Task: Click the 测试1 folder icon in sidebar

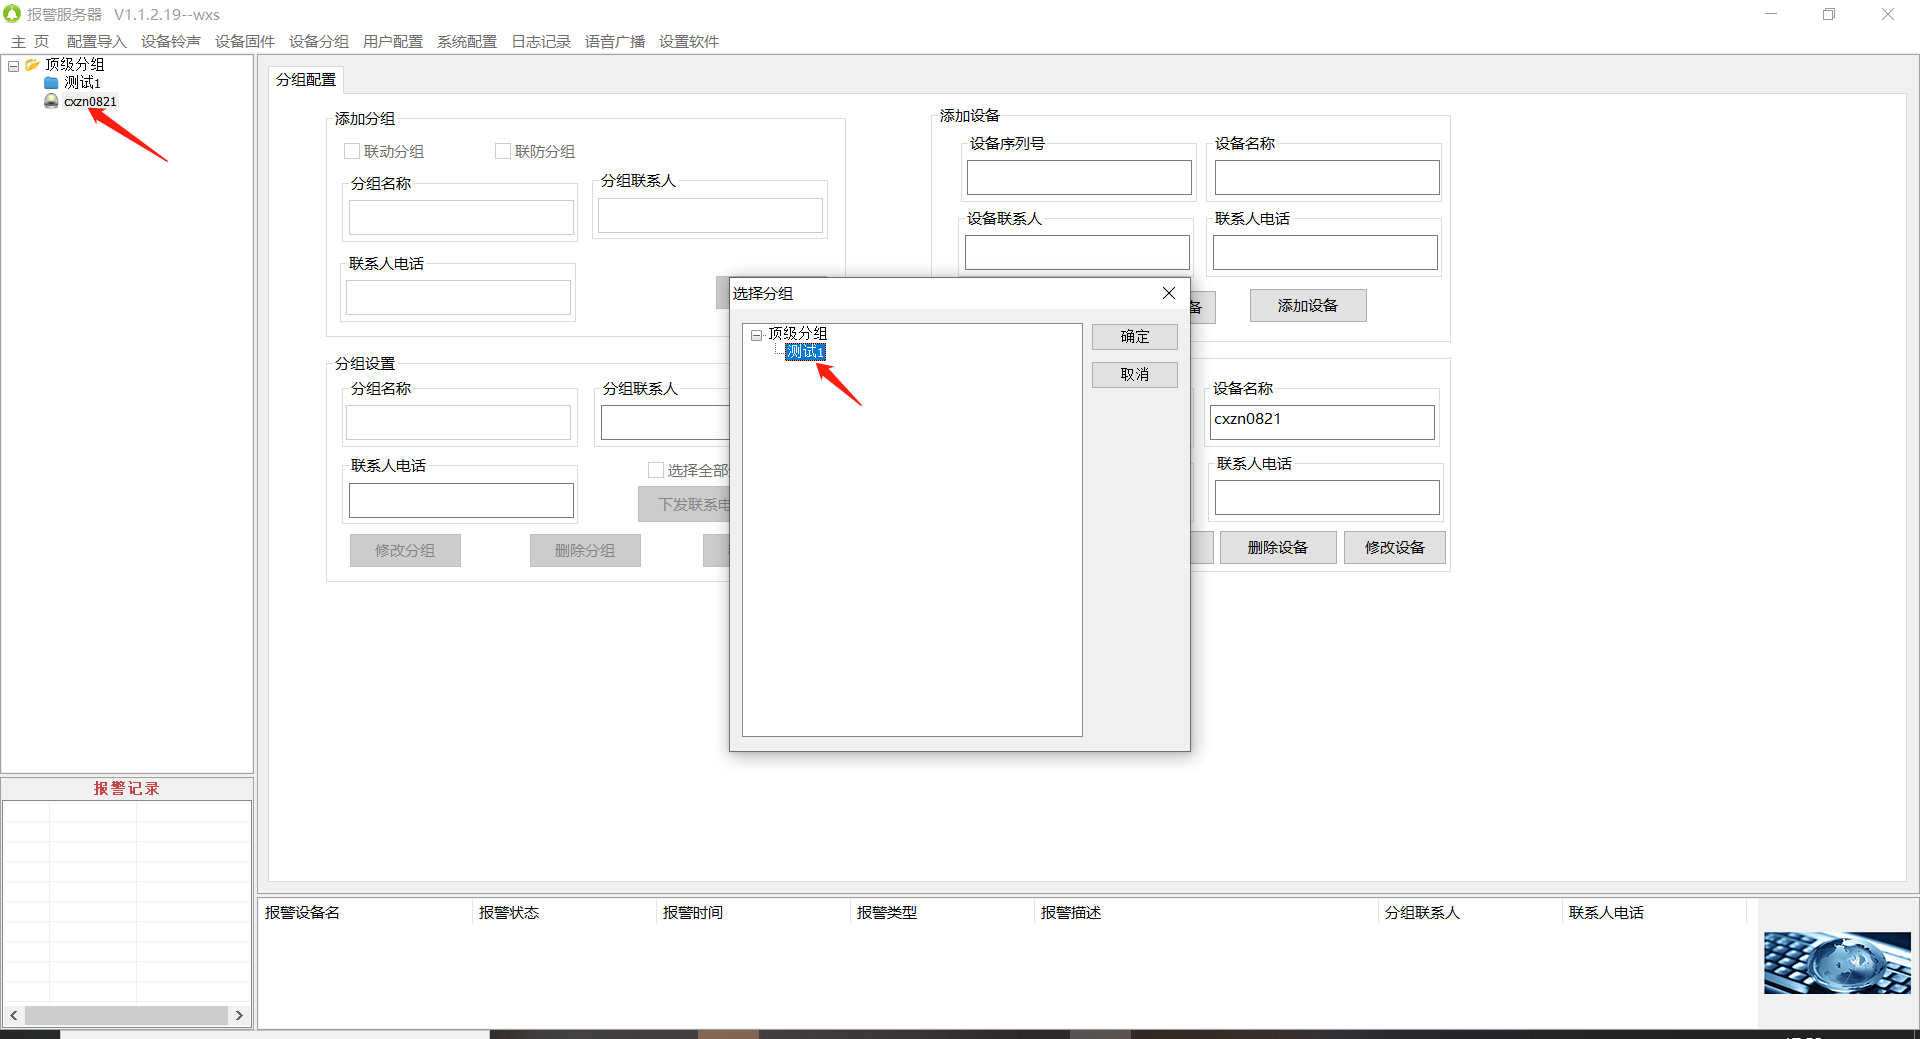Action: coord(51,83)
